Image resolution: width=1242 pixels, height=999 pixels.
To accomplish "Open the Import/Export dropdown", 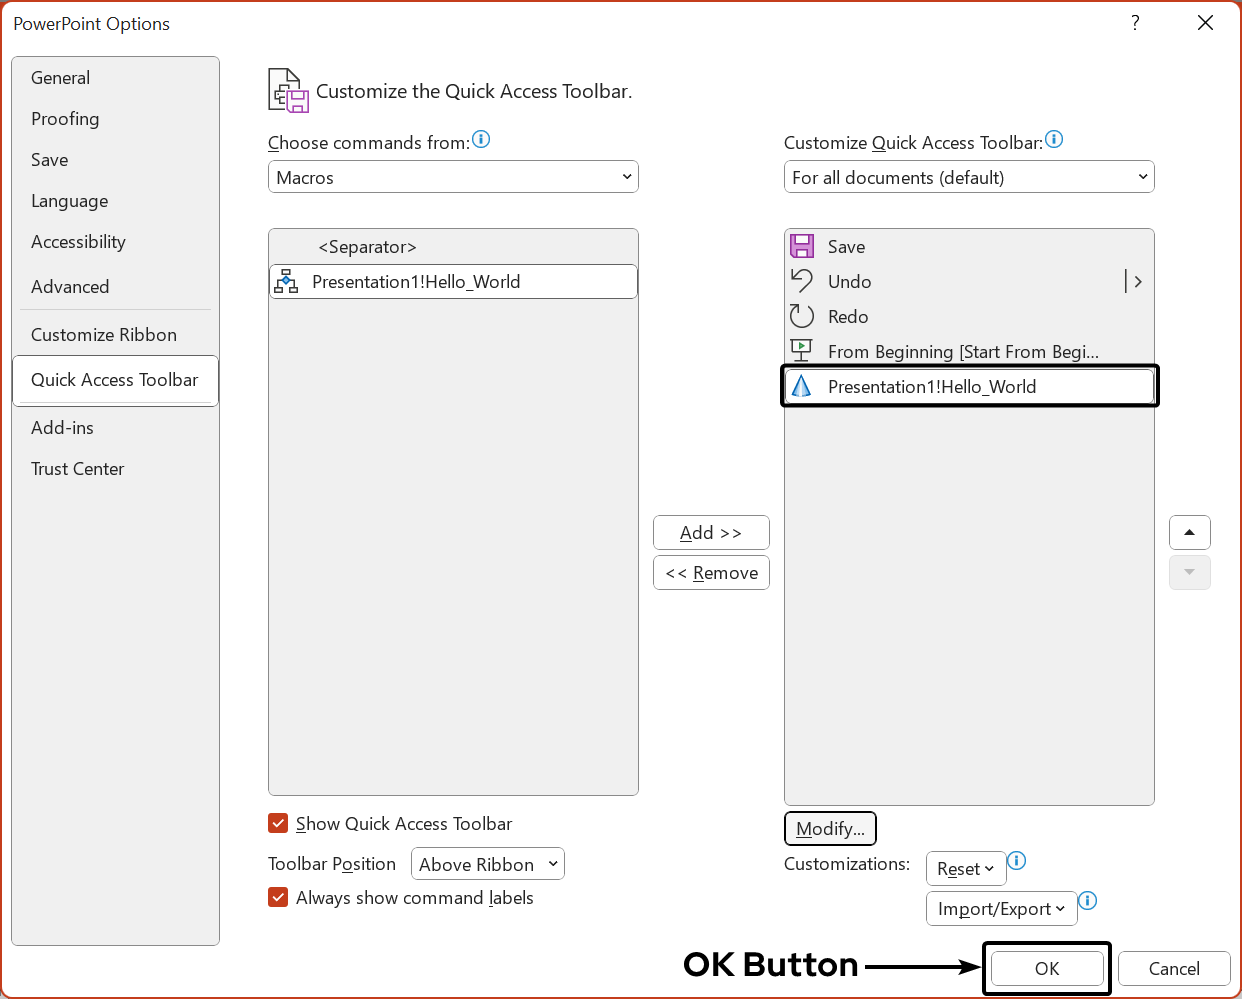I will pos(1000,908).
